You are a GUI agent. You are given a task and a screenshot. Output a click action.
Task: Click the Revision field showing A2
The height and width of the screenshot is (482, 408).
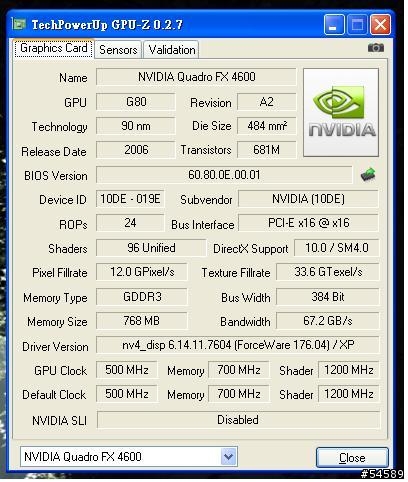click(266, 102)
